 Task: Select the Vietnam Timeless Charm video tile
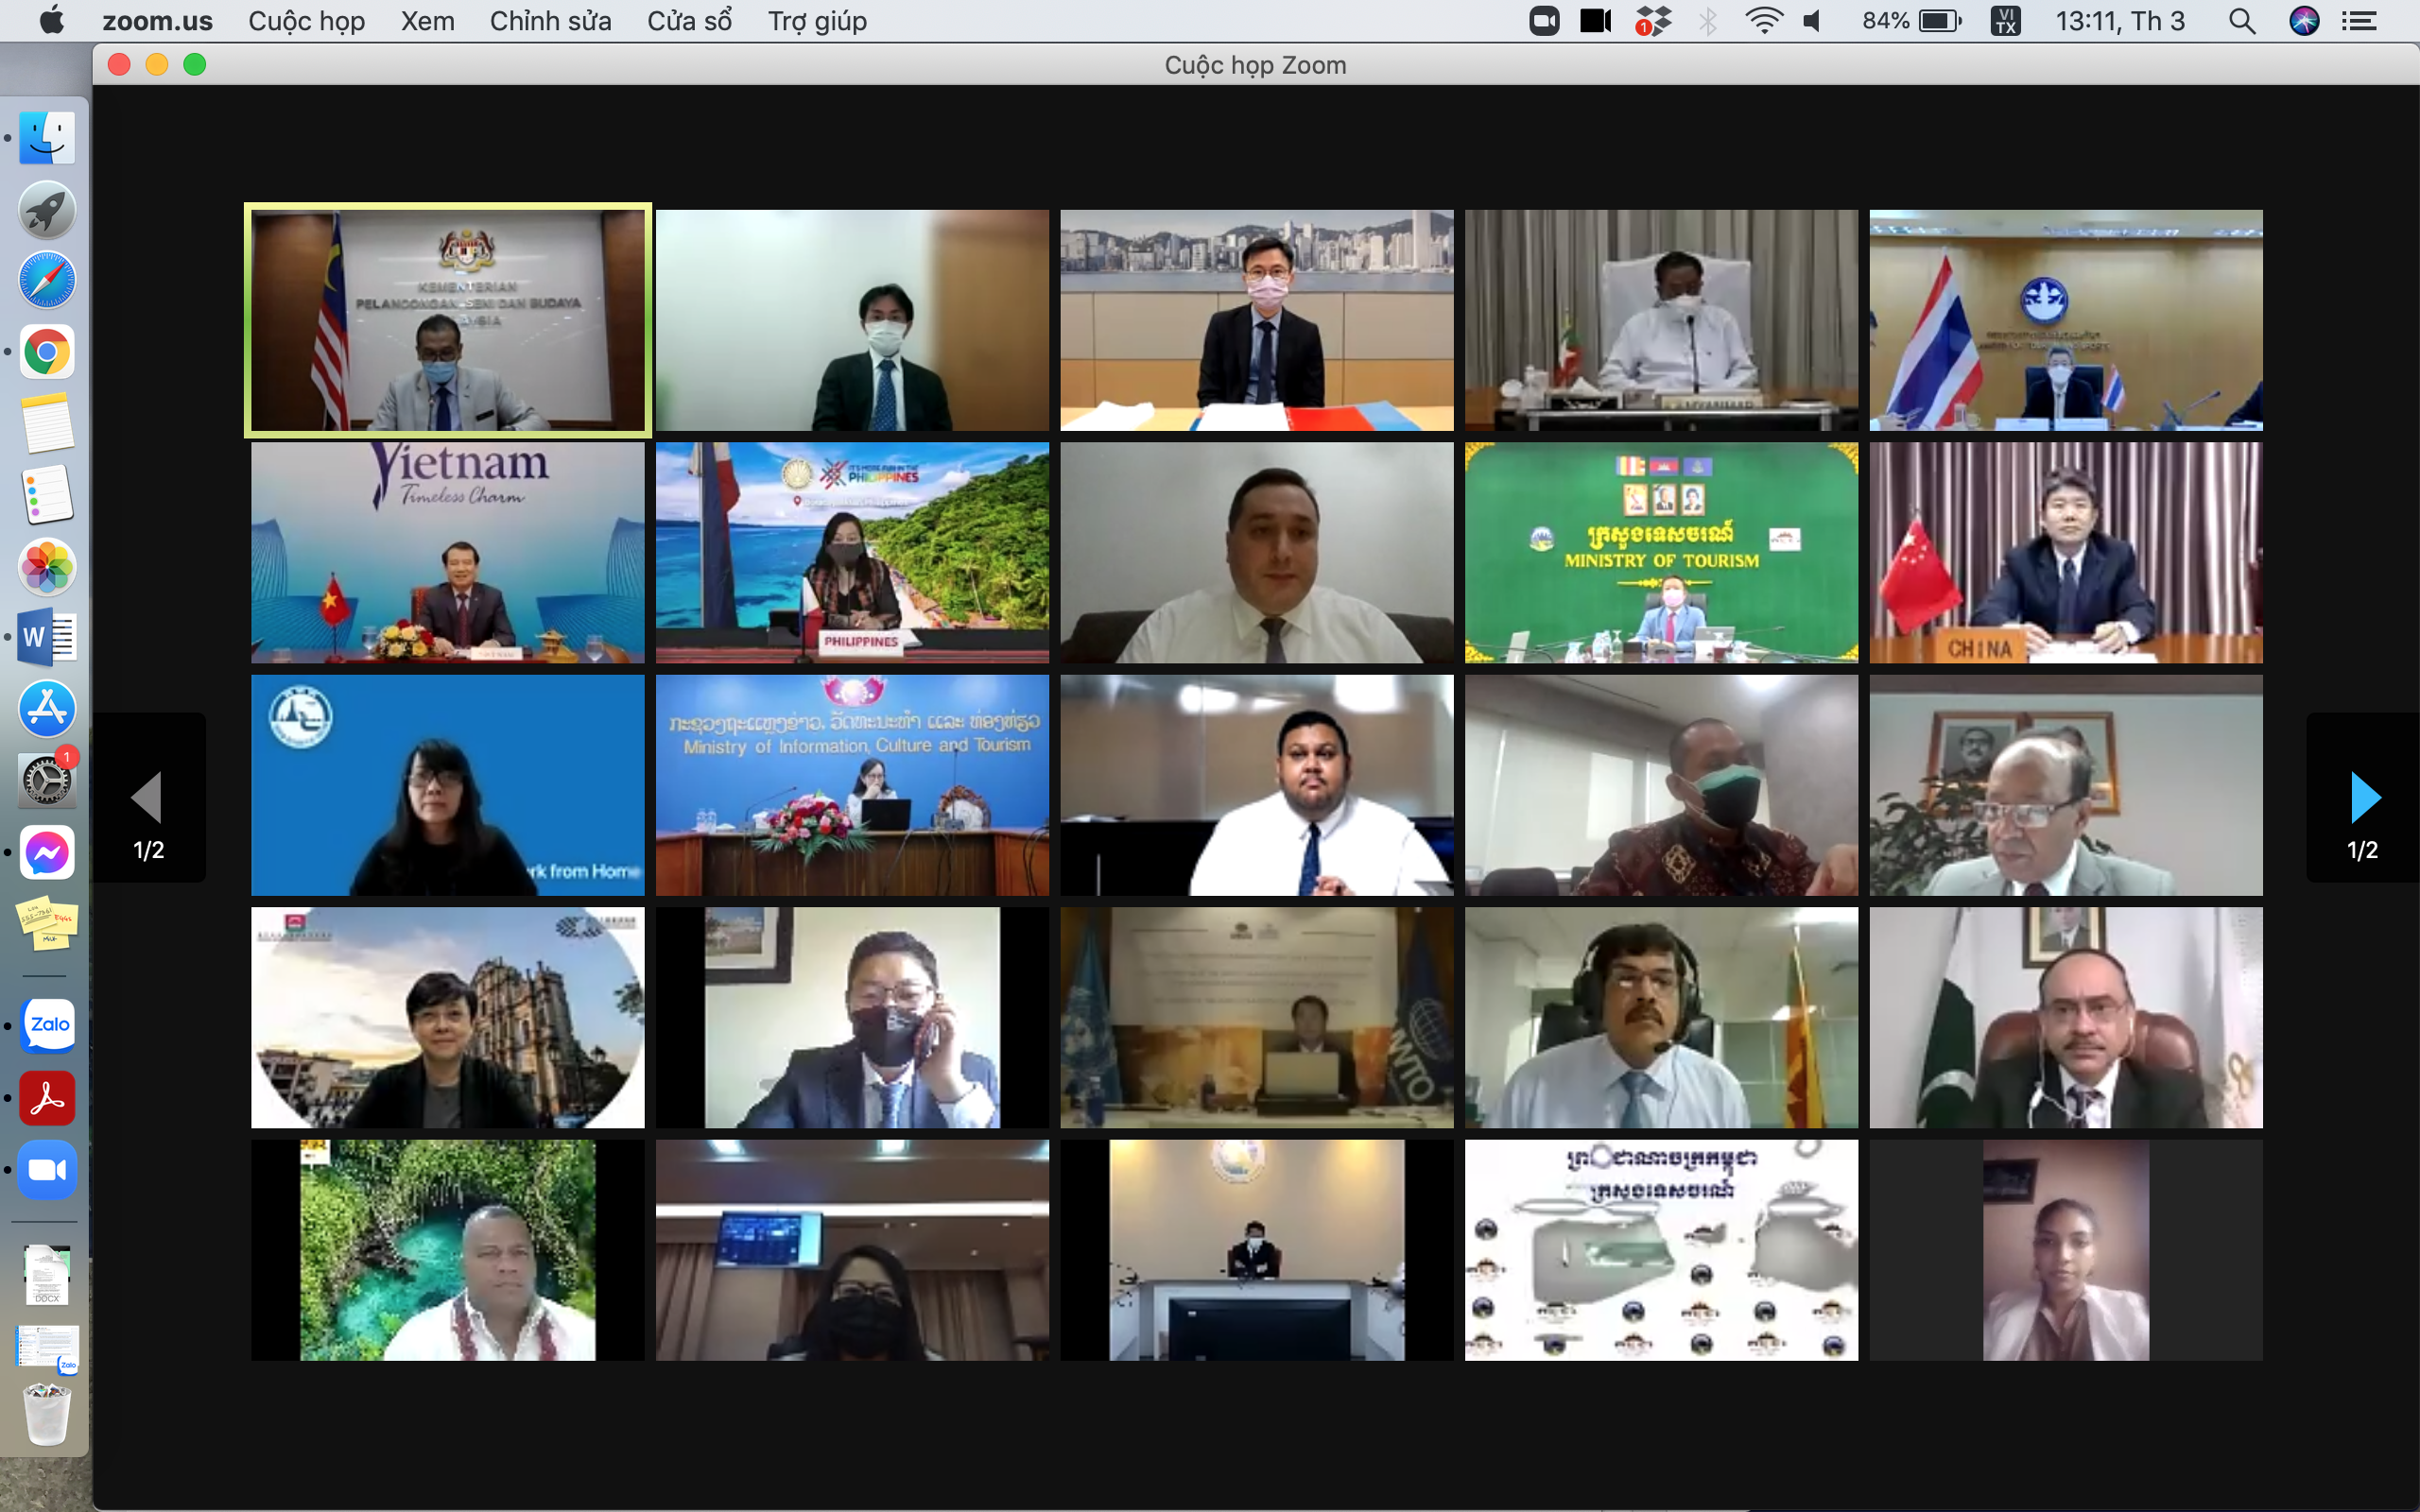(447, 552)
